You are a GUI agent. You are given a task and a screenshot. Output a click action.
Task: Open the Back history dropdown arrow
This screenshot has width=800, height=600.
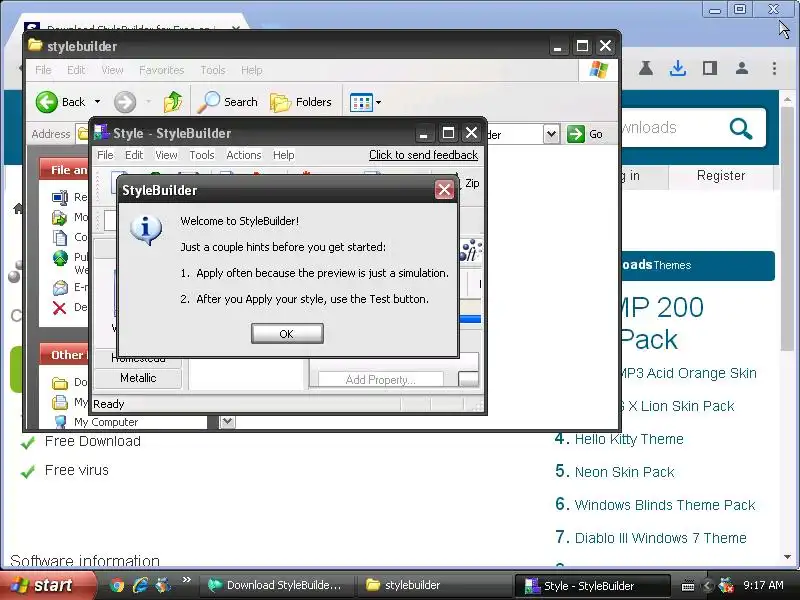click(x=97, y=102)
